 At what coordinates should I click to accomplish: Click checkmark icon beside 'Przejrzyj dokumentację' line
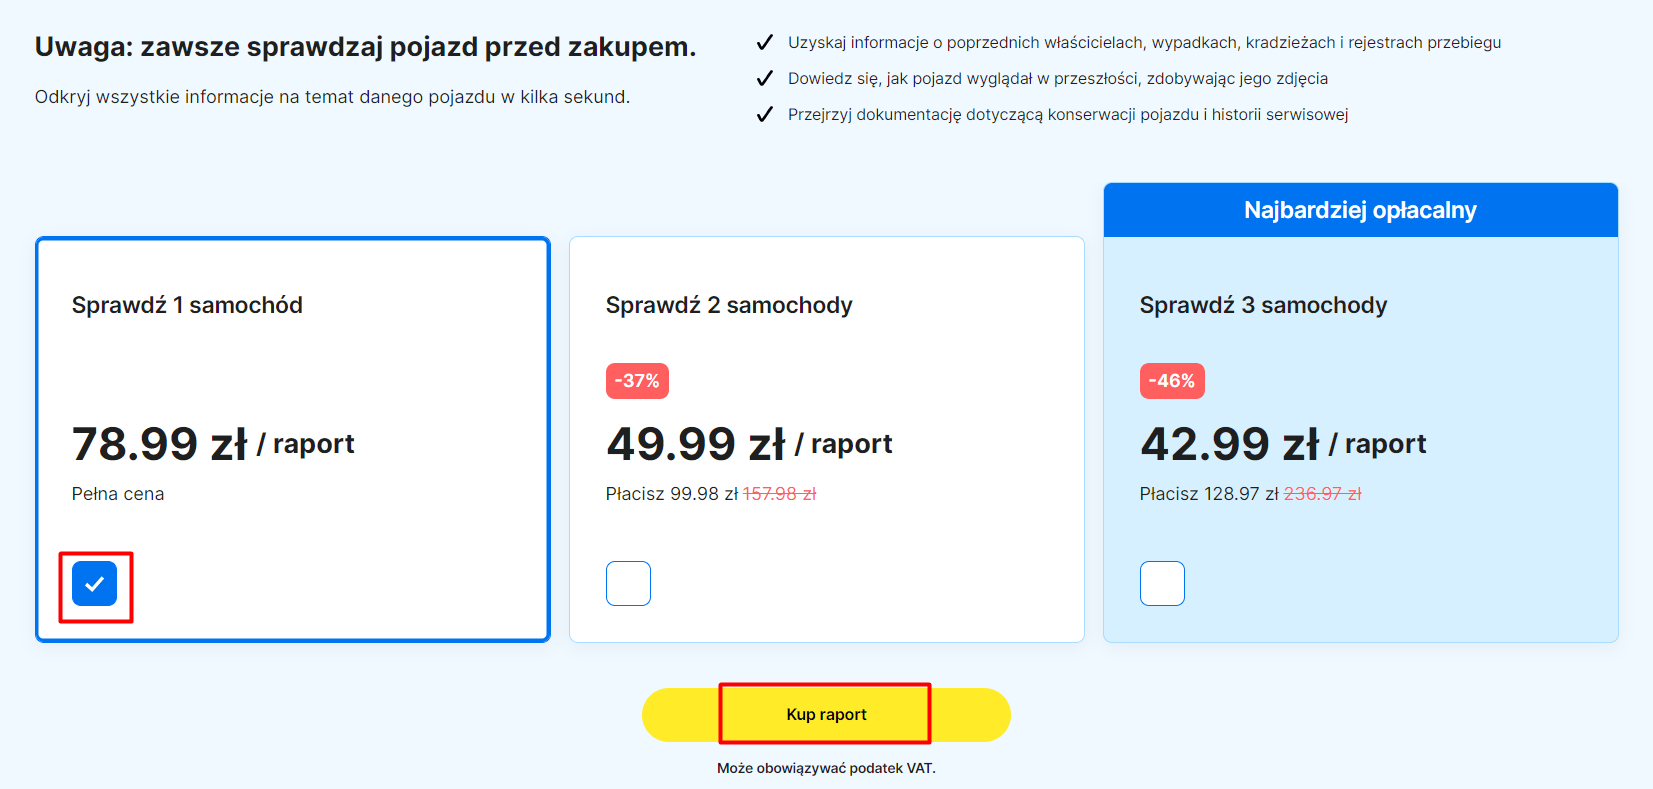pos(765,114)
